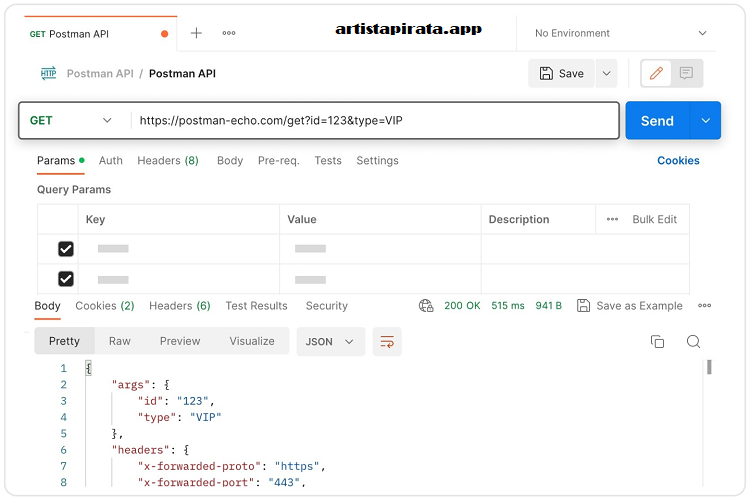Toggle line wrap in response body
This screenshot has width=750, height=500.
tap(387, 342)
